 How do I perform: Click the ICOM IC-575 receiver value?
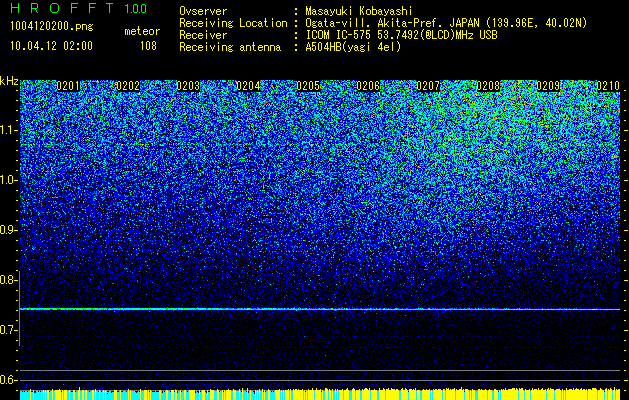[x=402, y=35]
